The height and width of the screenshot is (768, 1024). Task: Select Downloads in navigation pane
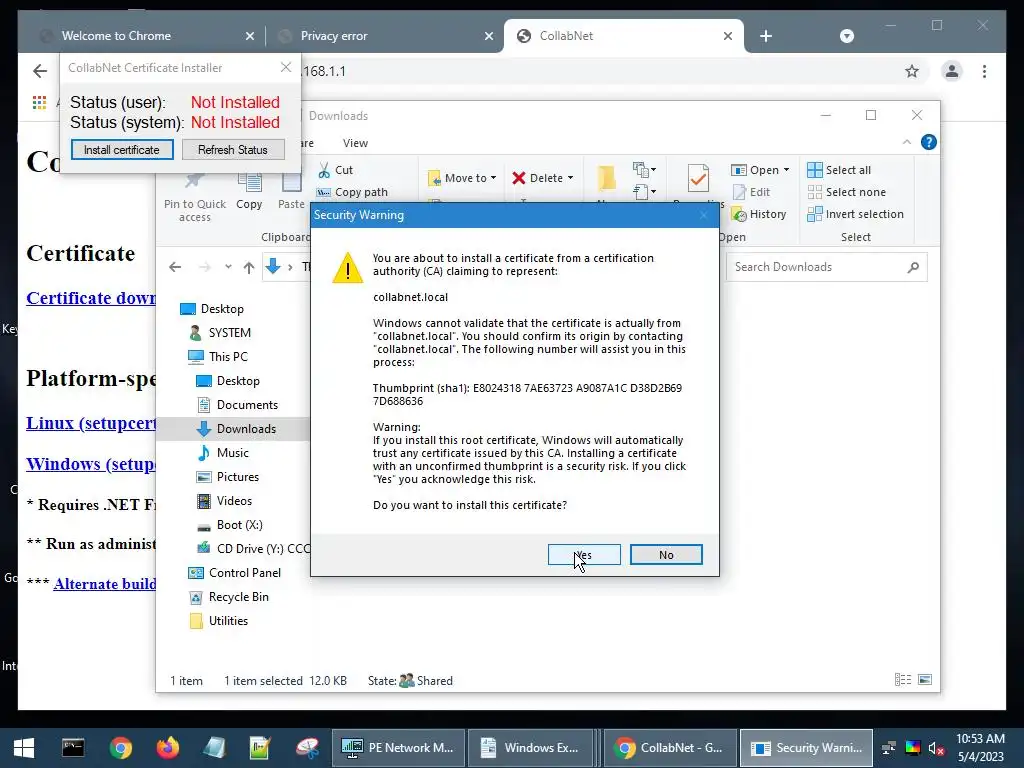pyautogui.click(x=236, y=429)
